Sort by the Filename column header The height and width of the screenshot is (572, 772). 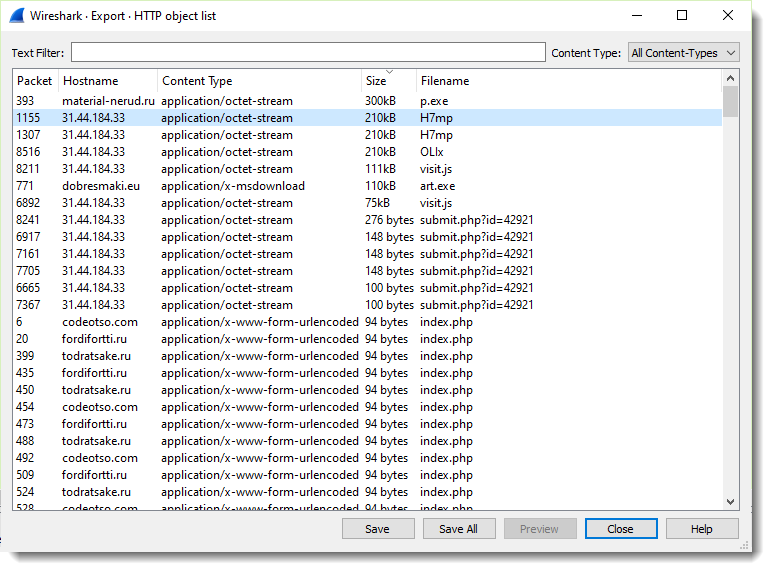pyautogui.click(x=569, y=81)
